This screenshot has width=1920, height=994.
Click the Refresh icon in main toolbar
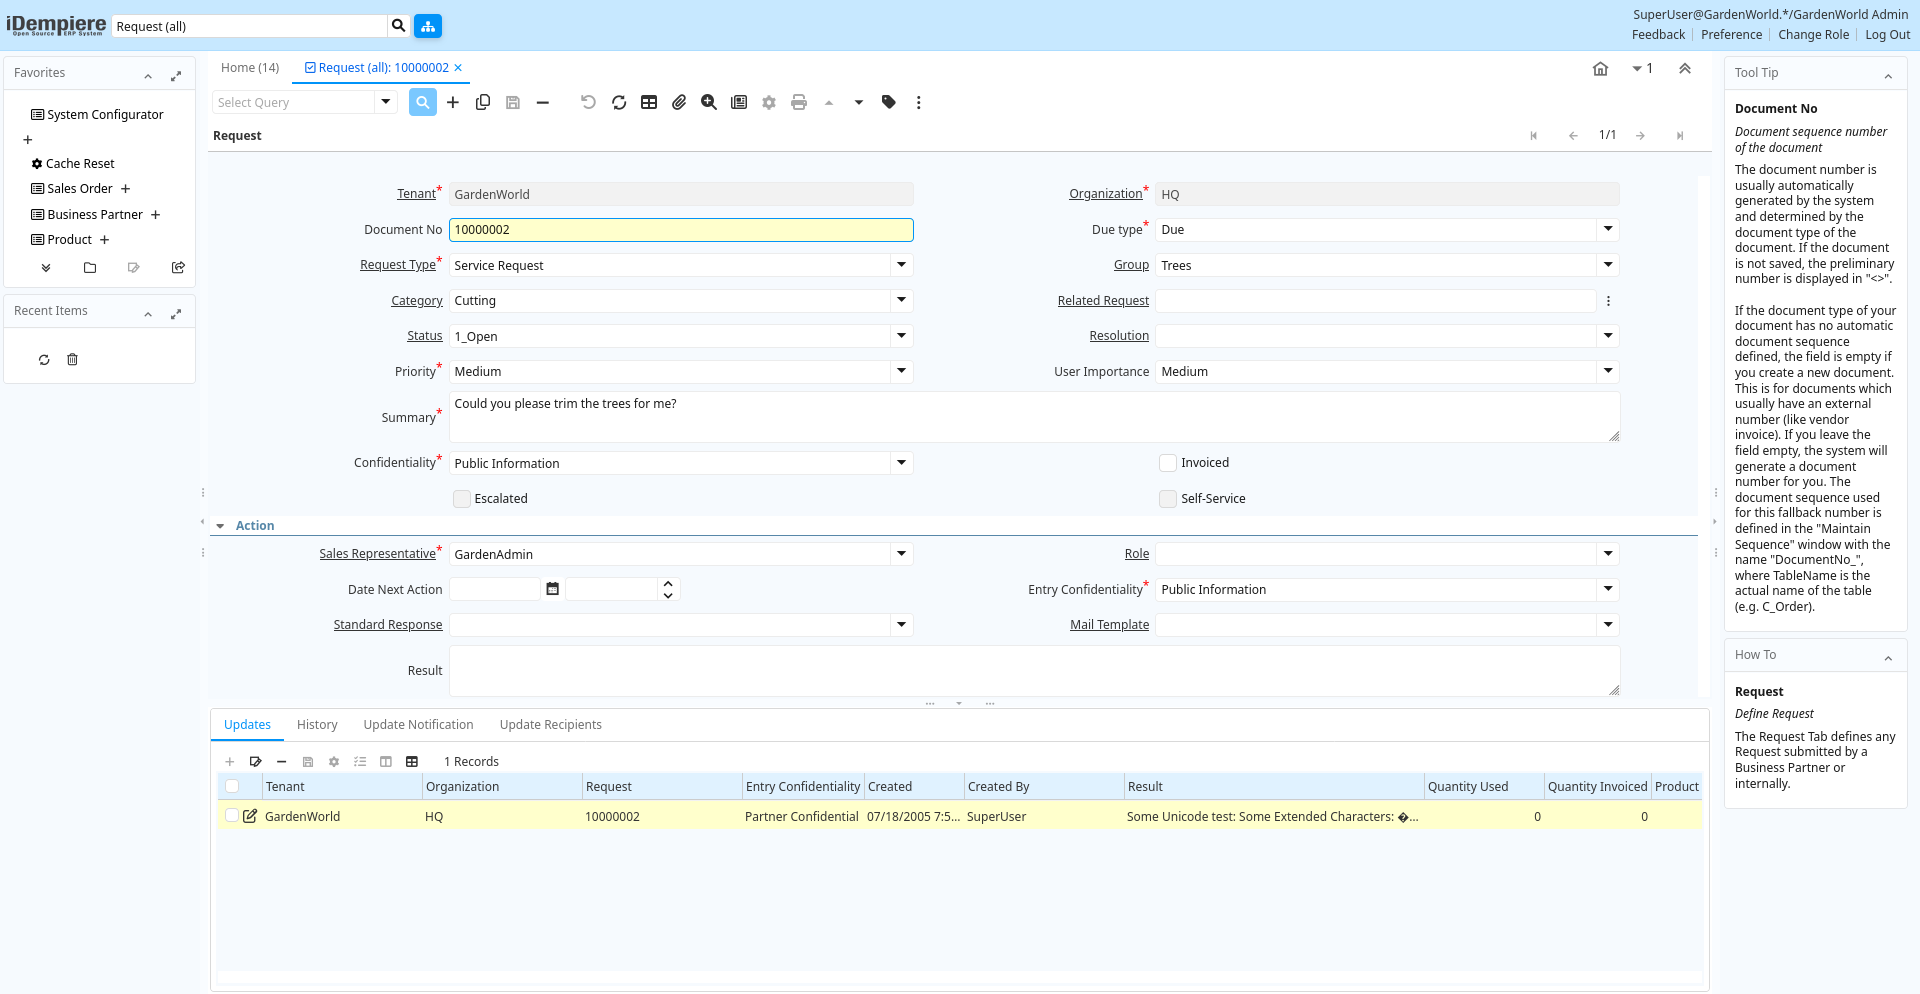(619, 102)
